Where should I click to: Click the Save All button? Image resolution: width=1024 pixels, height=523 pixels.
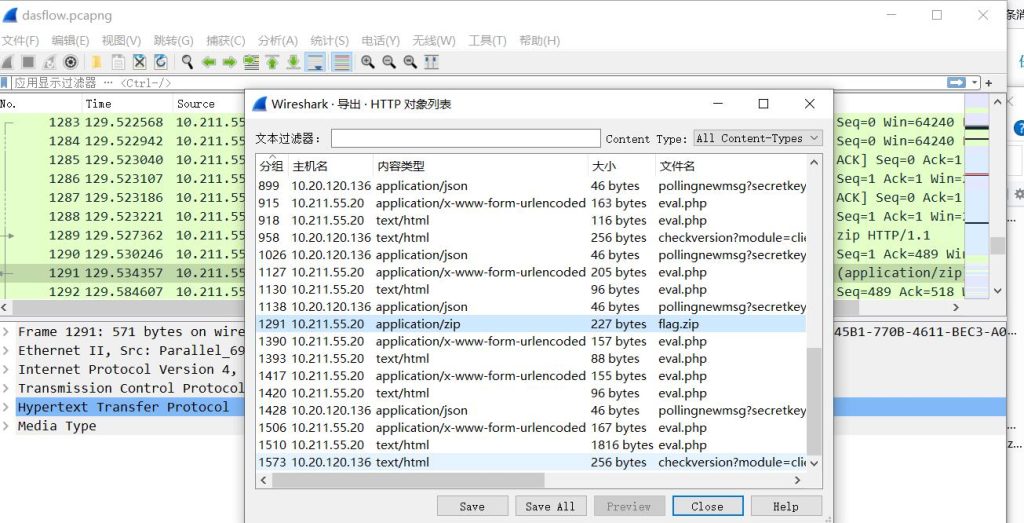[551, 506]
